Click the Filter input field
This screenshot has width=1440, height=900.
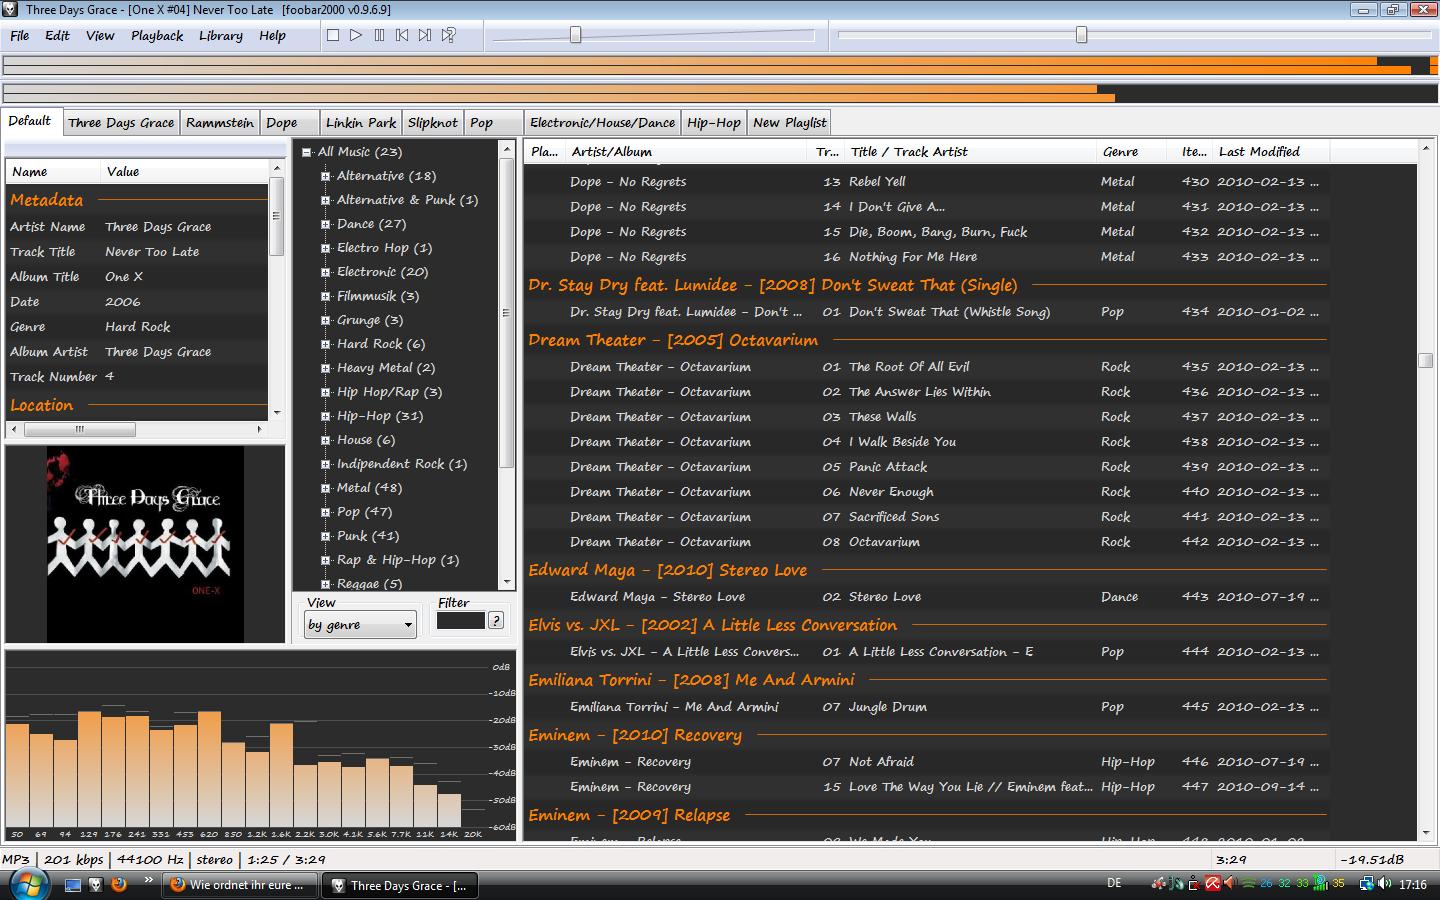coord(461,621)
